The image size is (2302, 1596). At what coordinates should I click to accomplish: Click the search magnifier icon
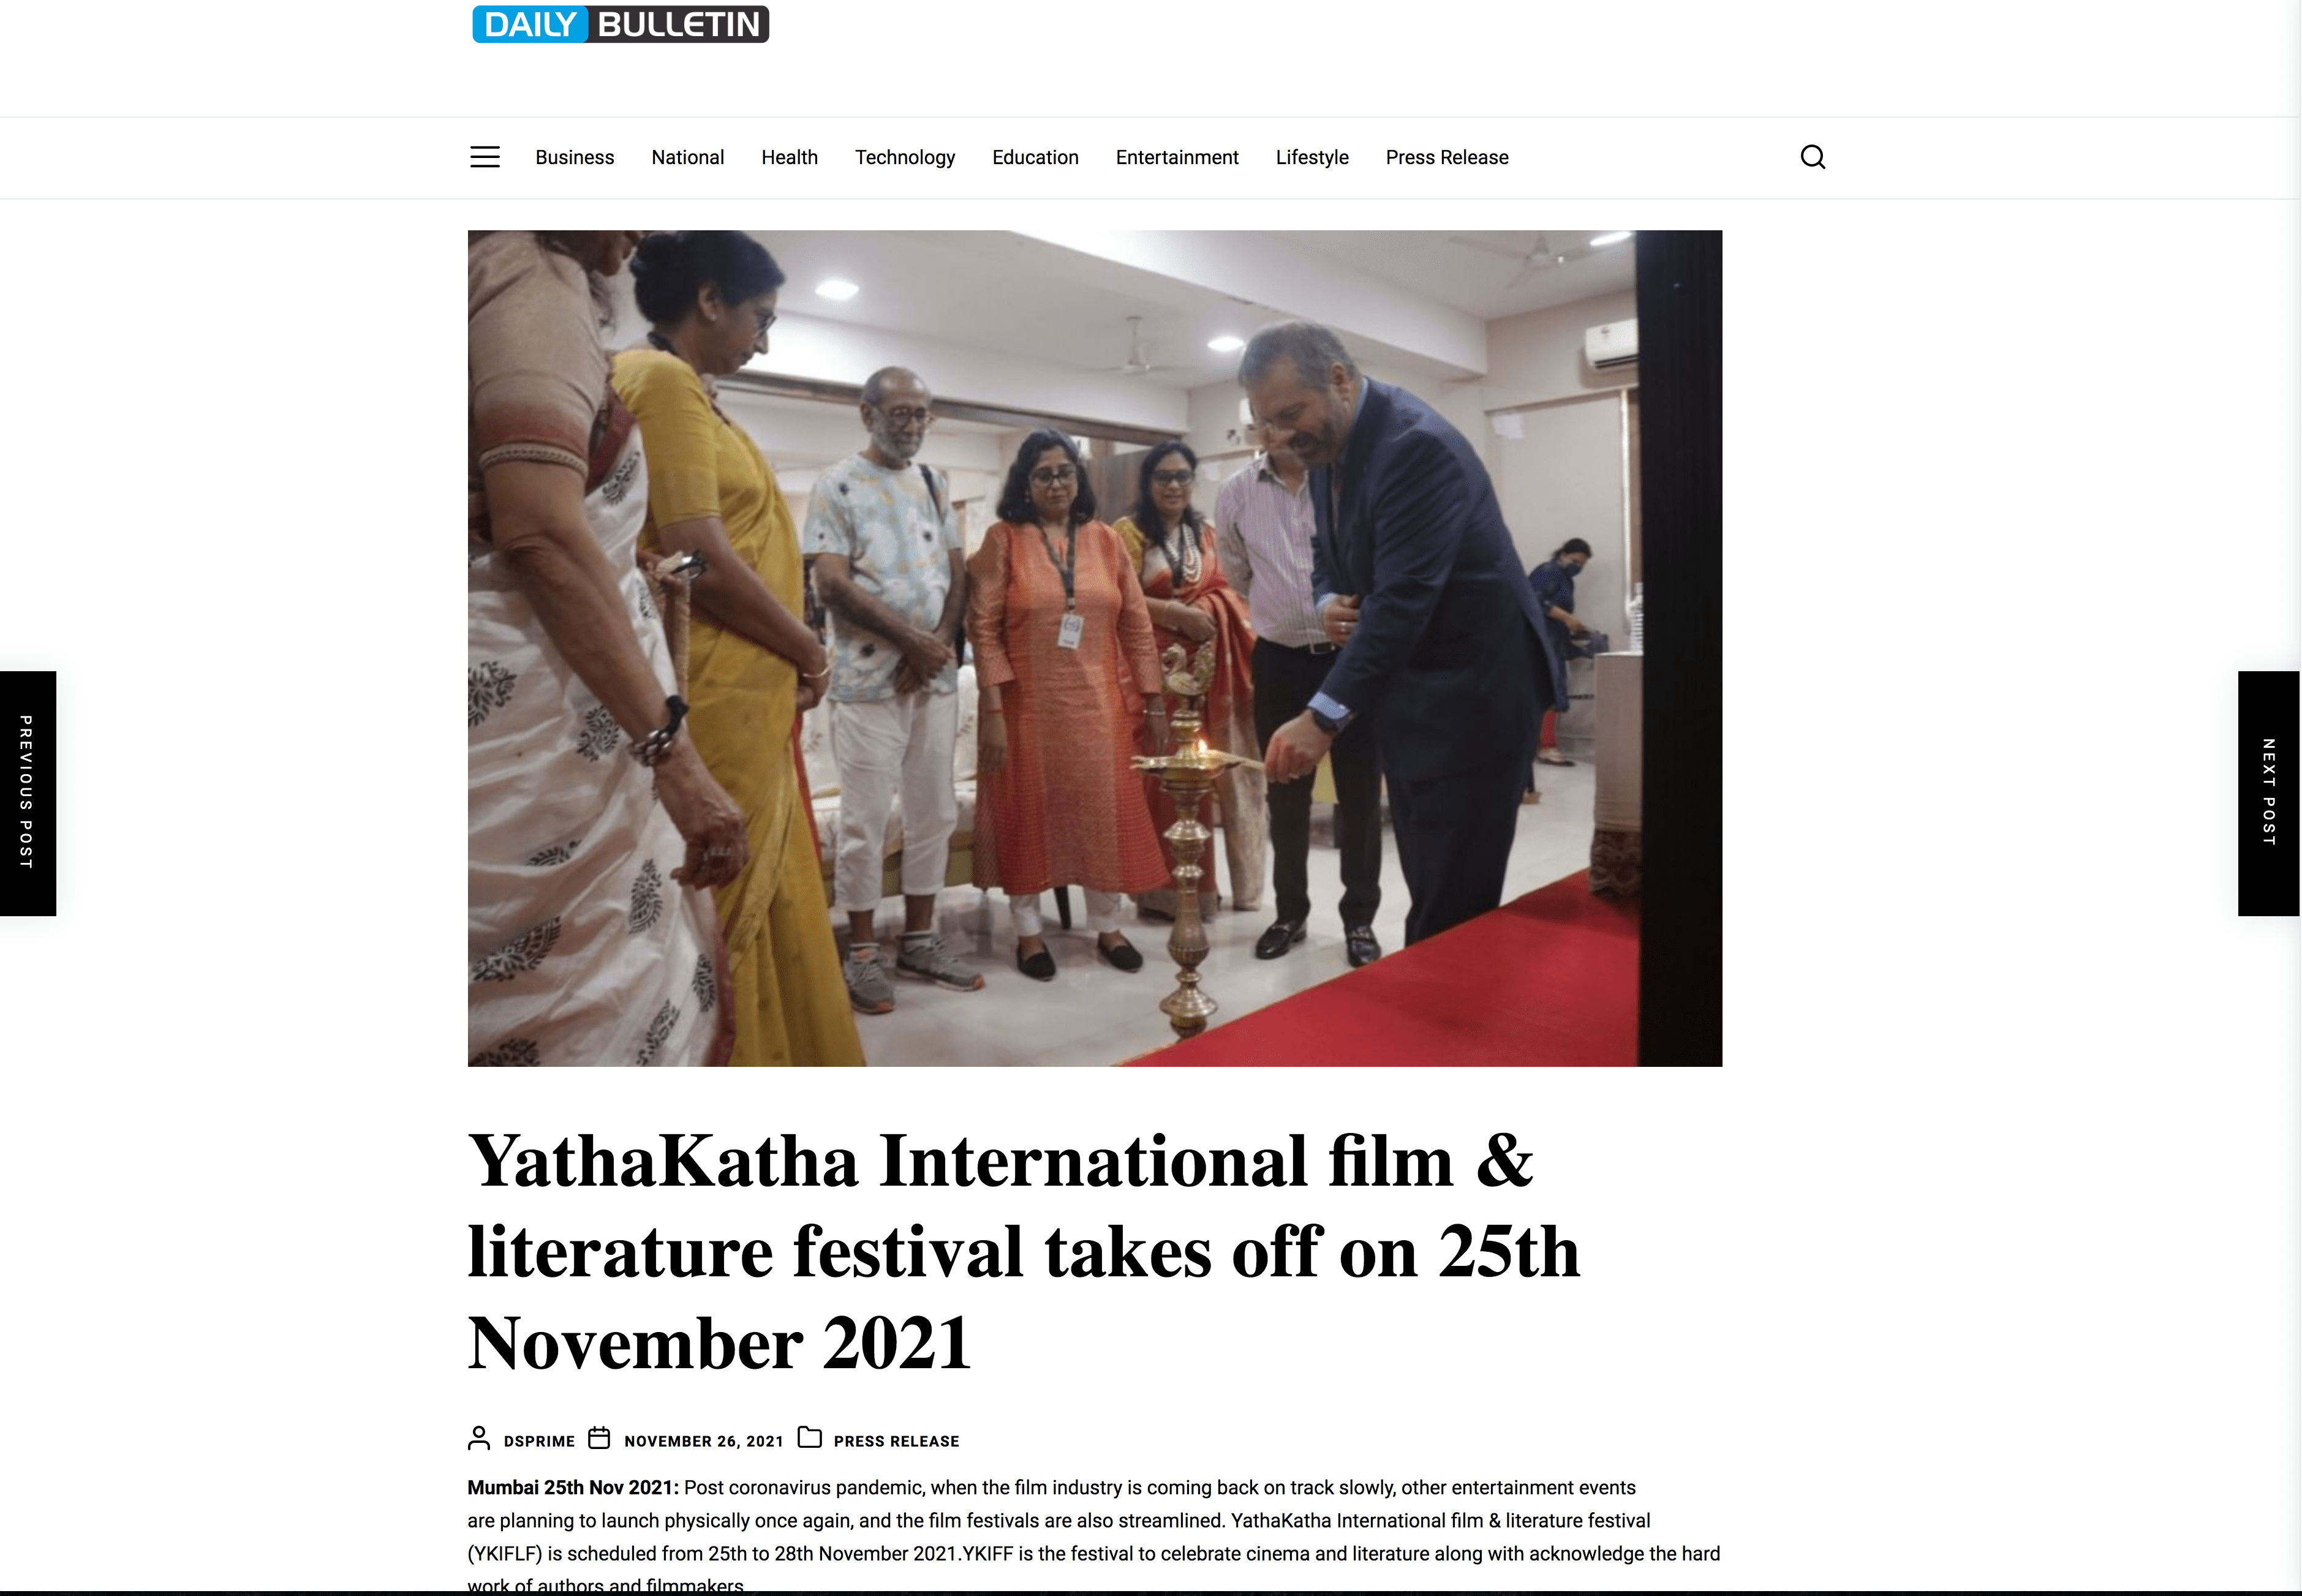[x=1813, y=157]
